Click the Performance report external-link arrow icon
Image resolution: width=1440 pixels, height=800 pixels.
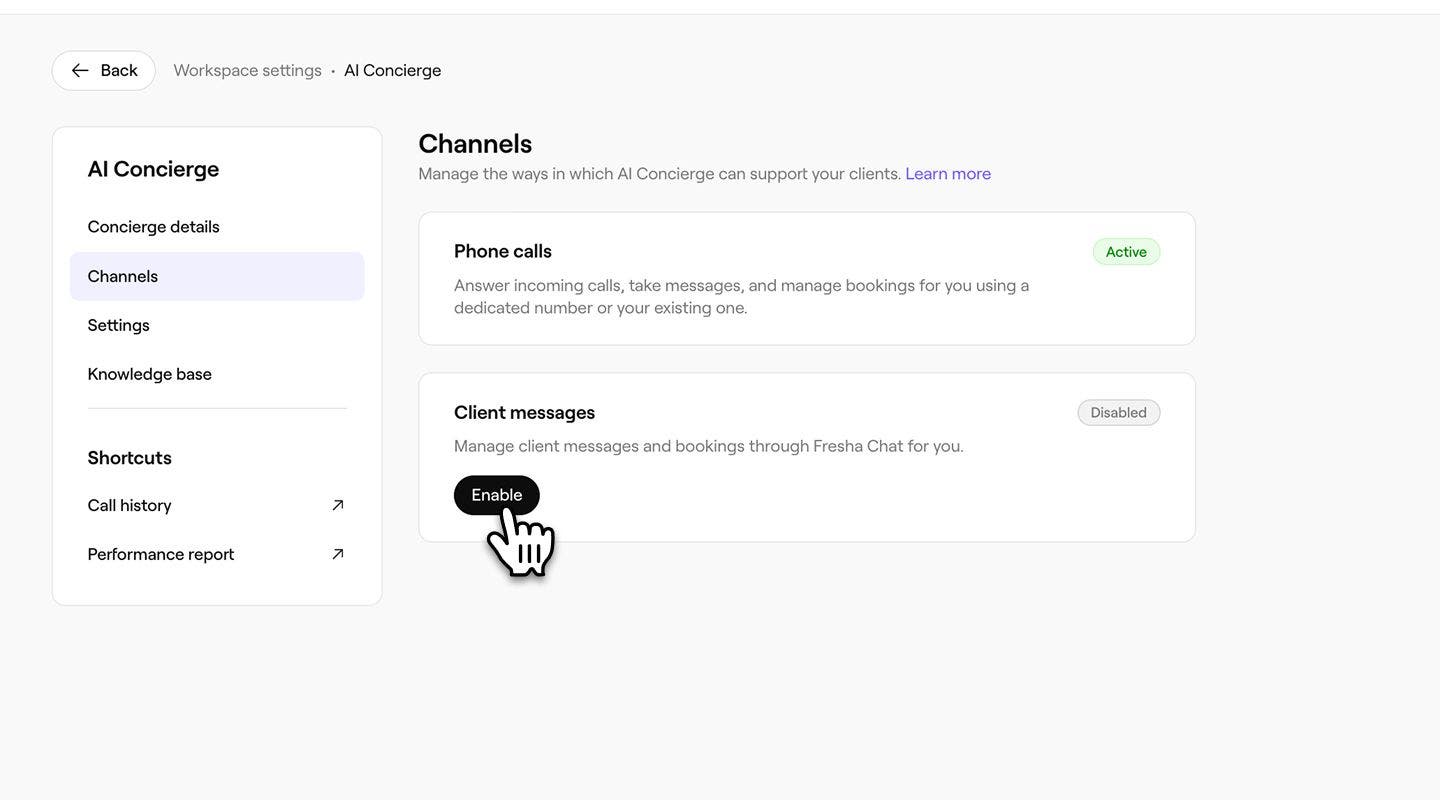tap(338, 555)
